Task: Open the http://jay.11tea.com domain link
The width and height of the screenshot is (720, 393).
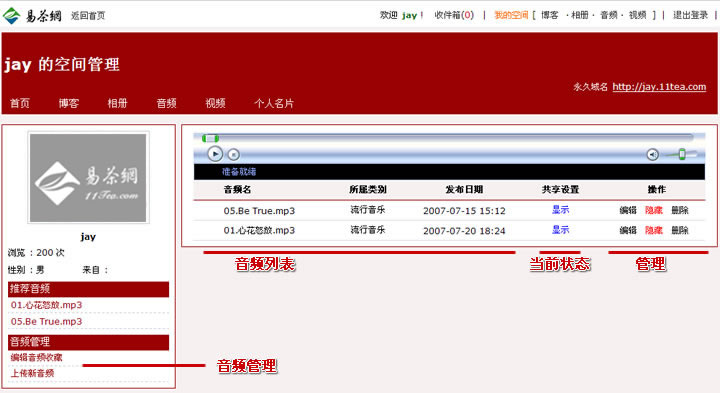Action: pyautogui.click(x=659, y=87)
